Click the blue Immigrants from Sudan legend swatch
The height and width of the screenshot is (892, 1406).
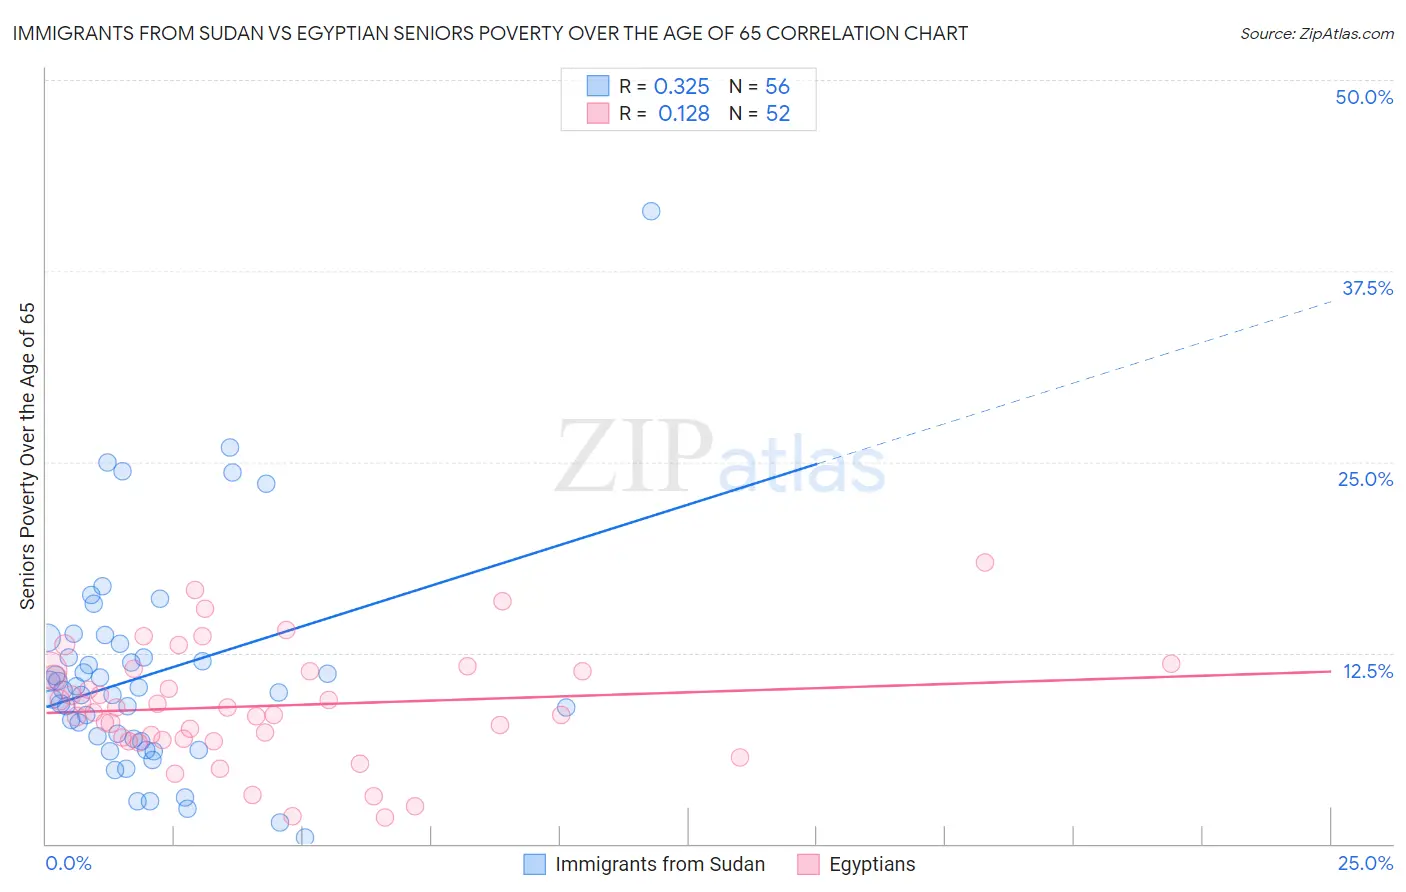tap(535, 864)
